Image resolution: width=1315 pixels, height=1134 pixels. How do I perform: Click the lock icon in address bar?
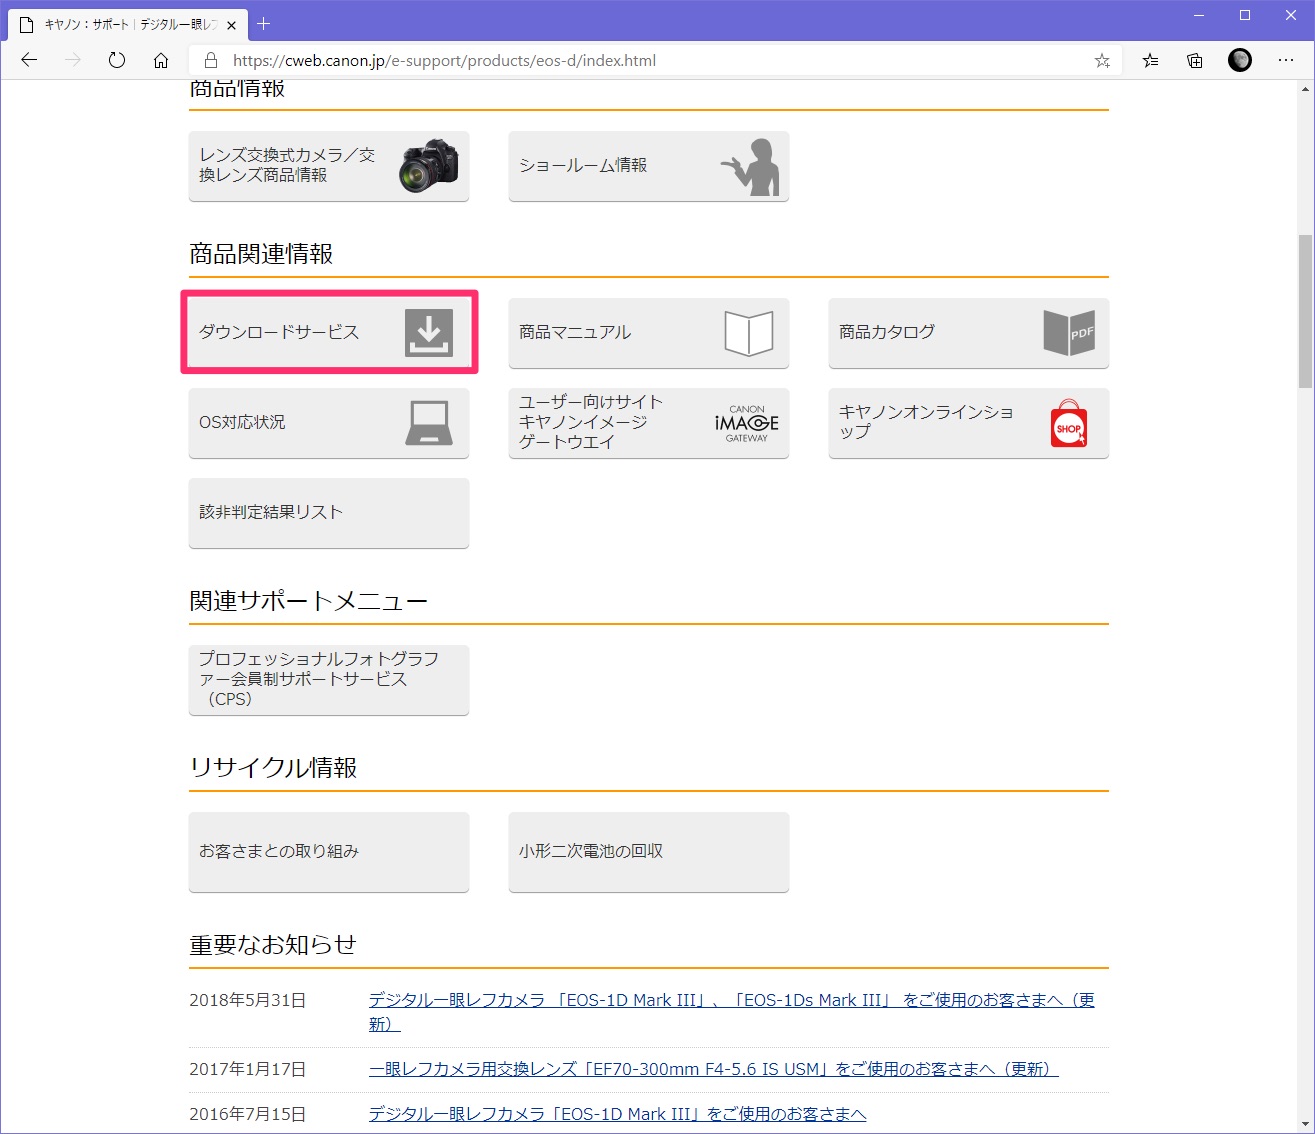211,60
